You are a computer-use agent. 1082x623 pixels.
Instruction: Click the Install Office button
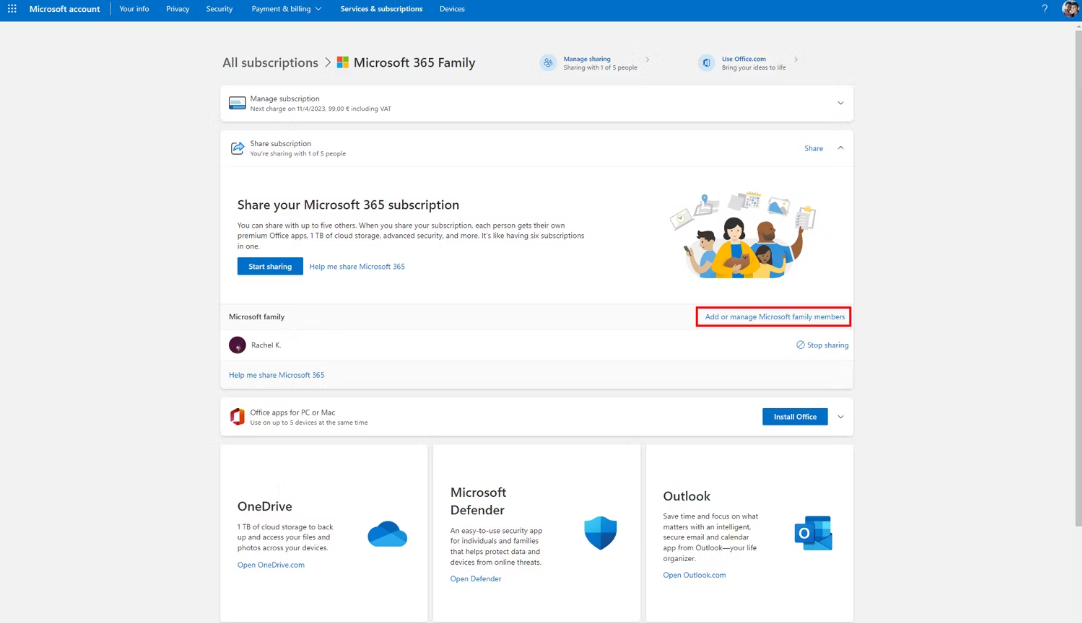(795, 417)
